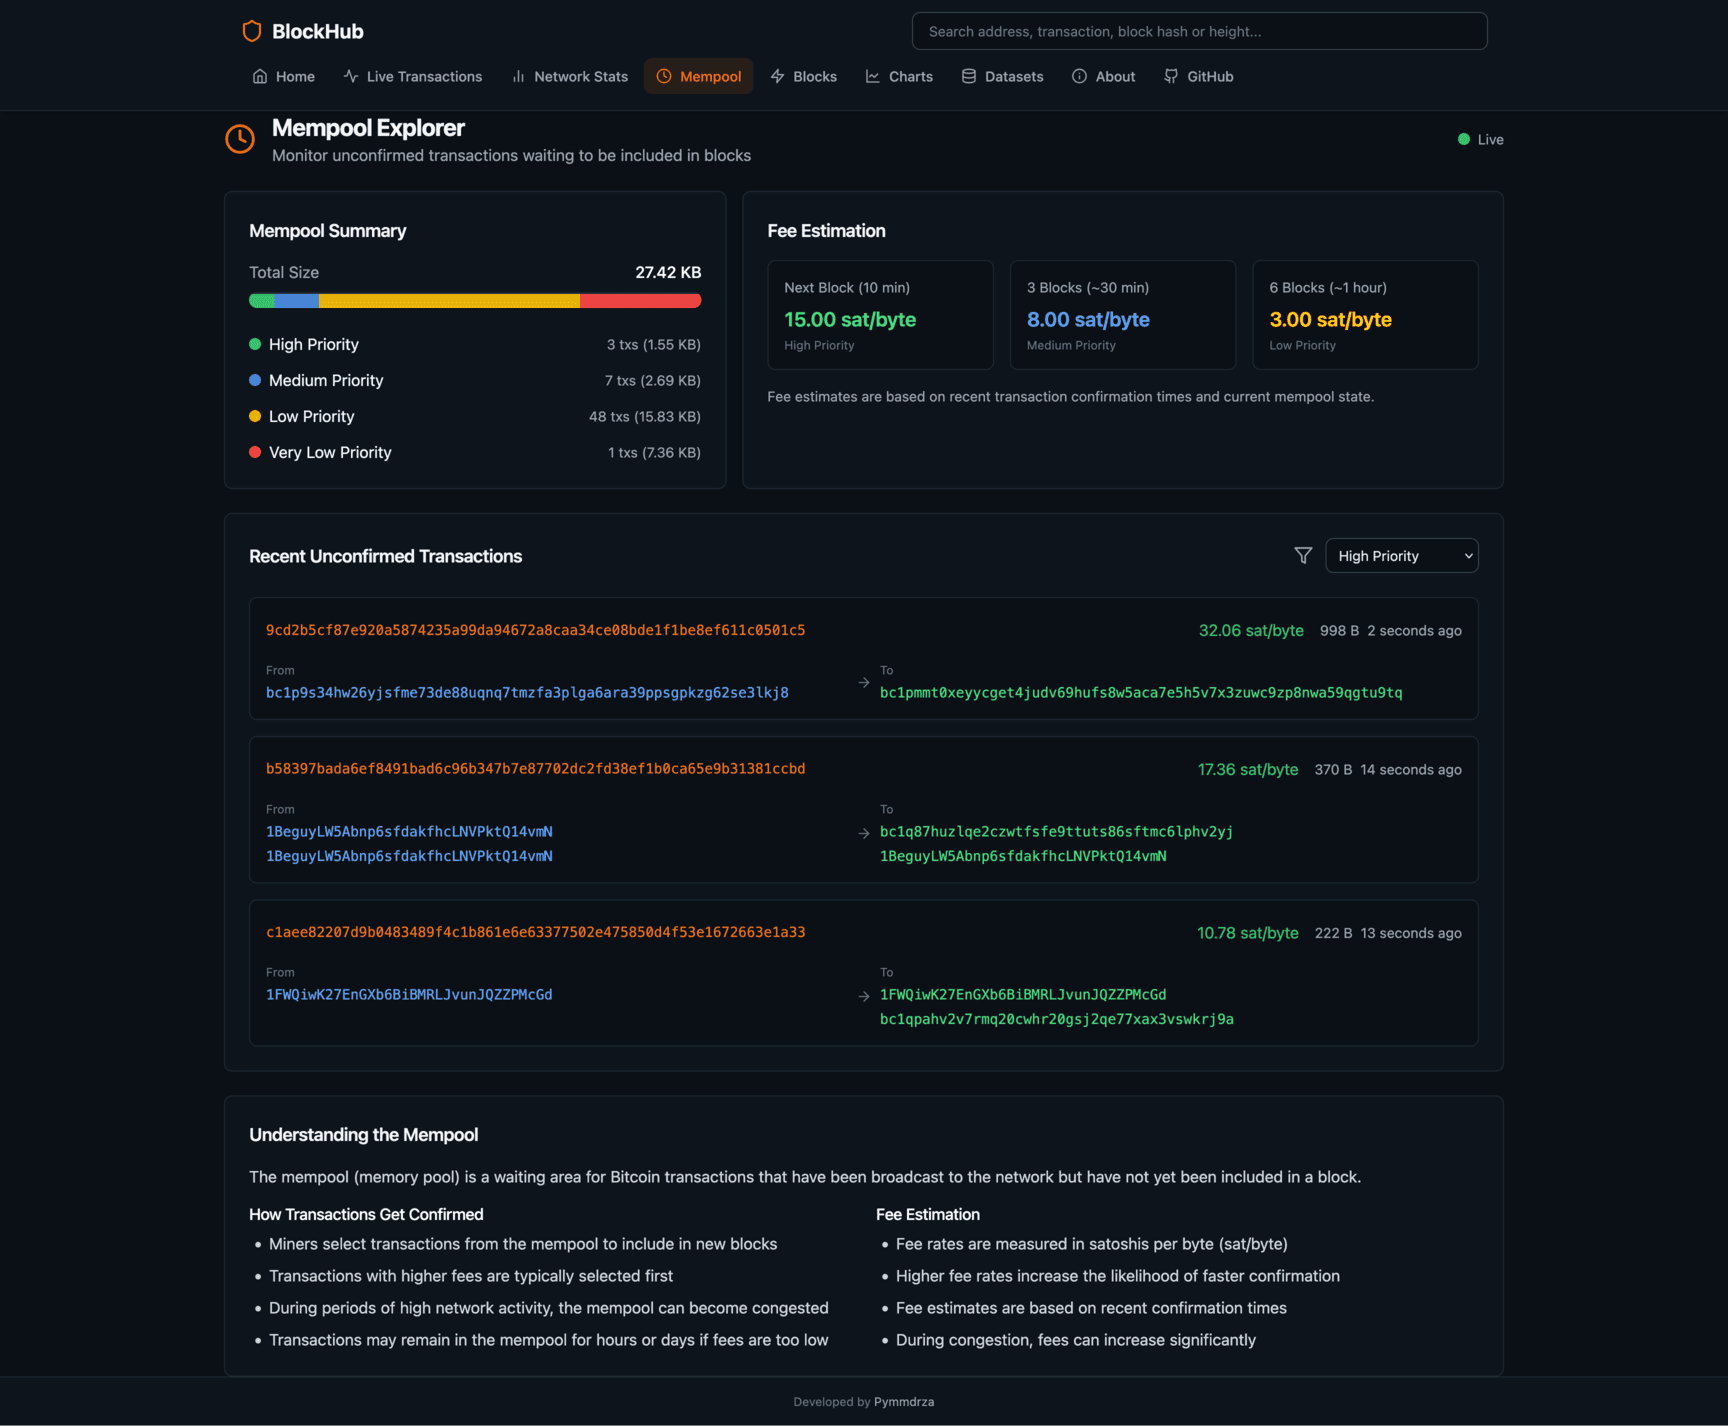Screen dimensions: 1728x1426
Task: Click the lightning bolt icon beside Blocks
Action: coord(776,76)
